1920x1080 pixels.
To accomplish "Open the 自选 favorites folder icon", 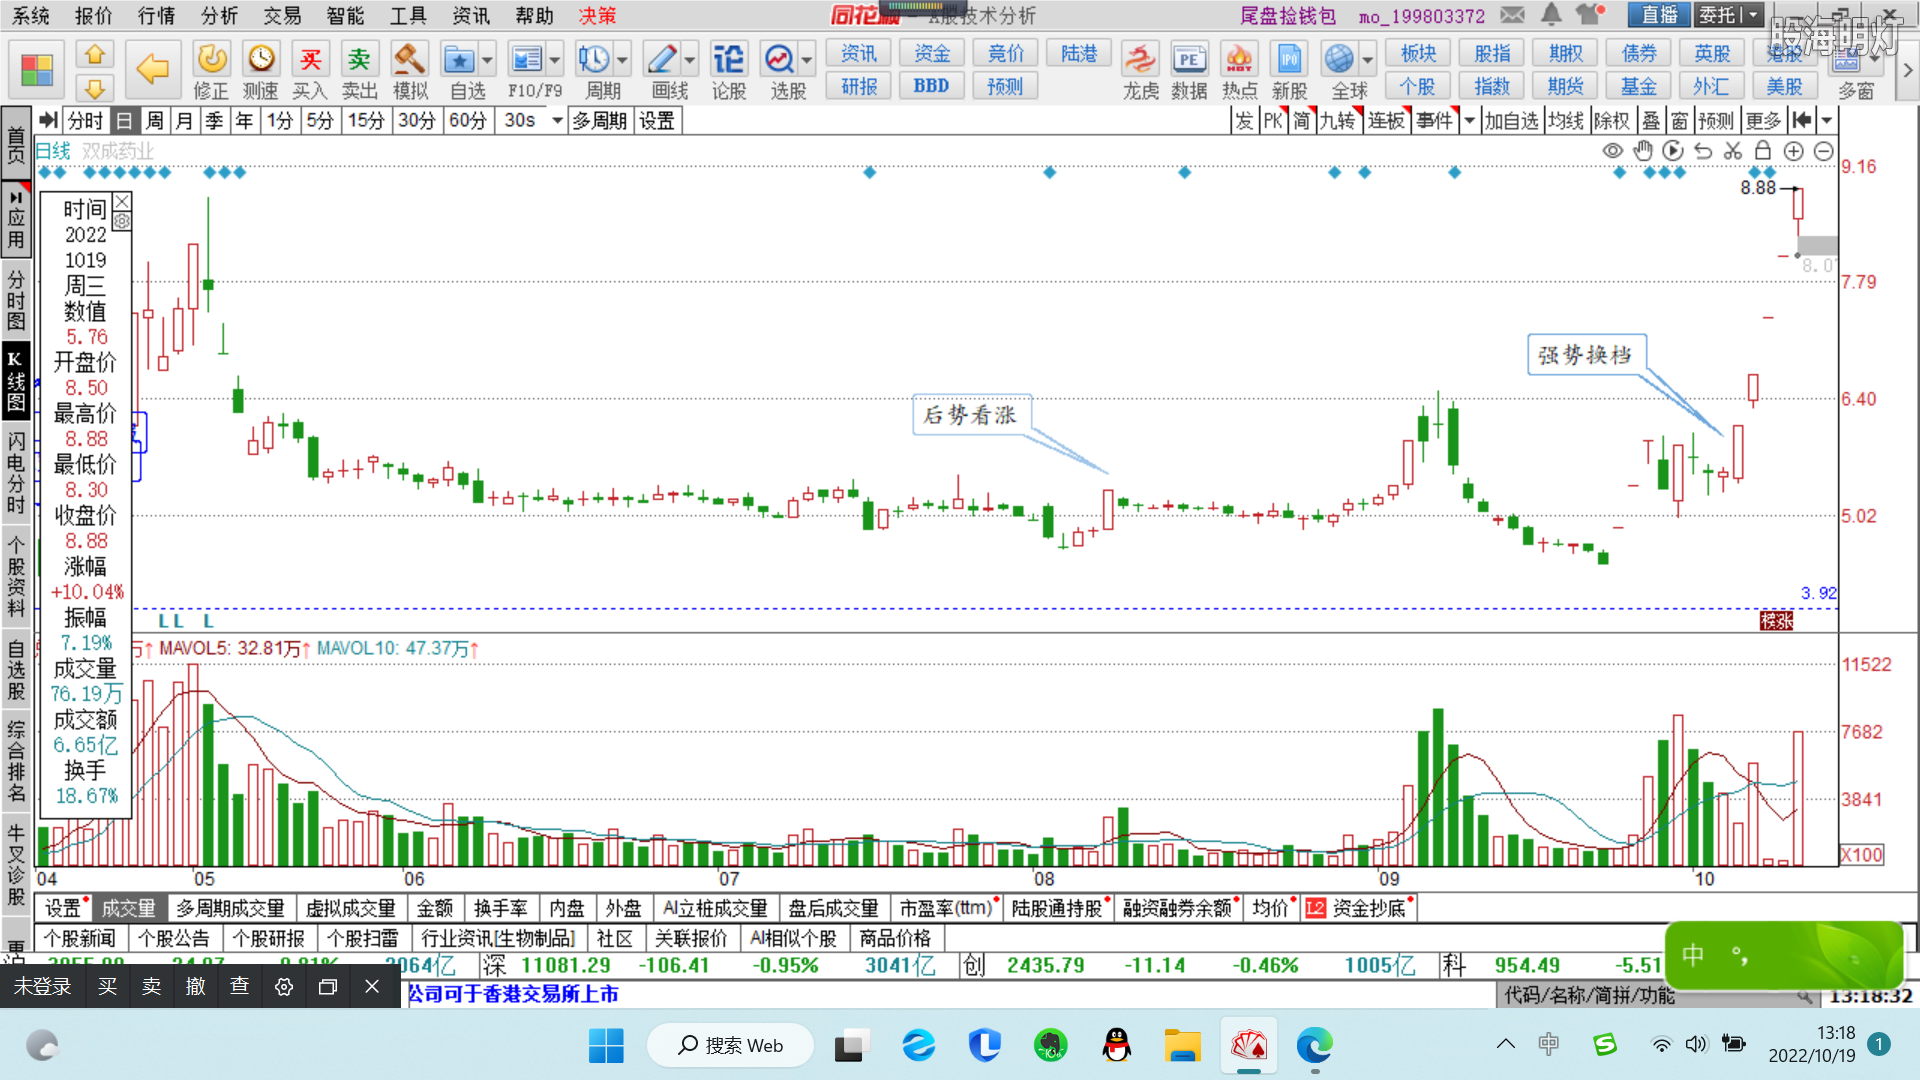I will tap(459, 60).
